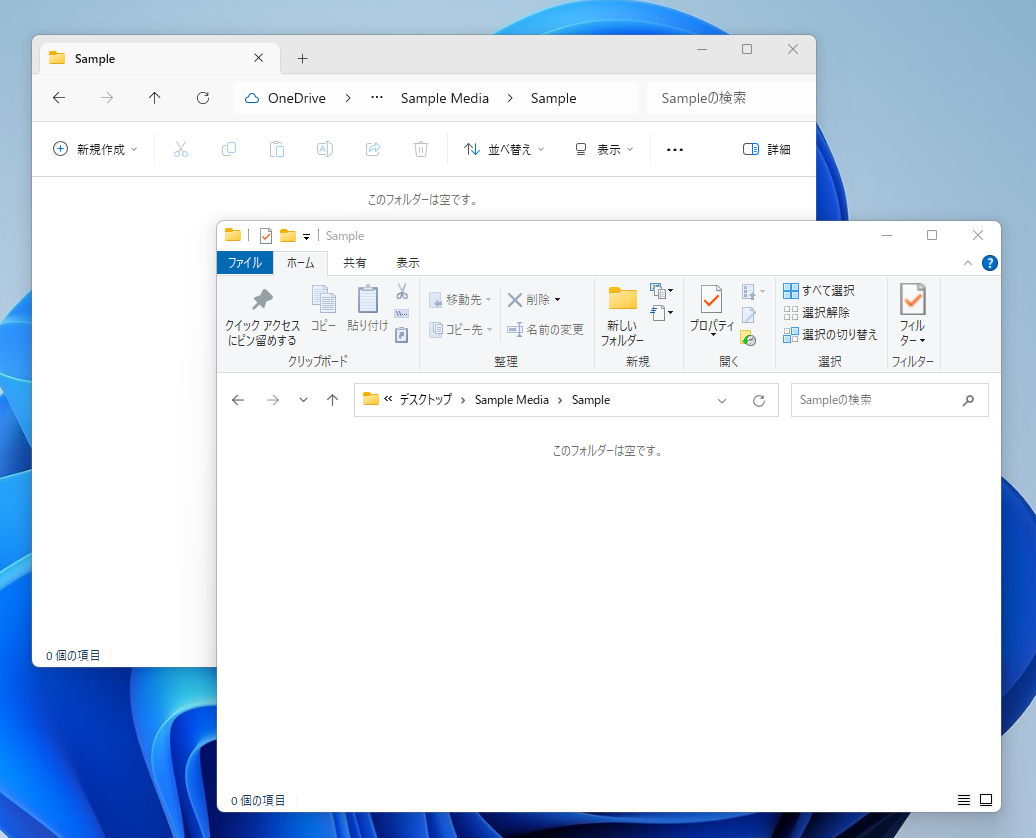
Task: Click the プロパティ checkmark icon
Action: pyautogui.click(x=712, y=300)
